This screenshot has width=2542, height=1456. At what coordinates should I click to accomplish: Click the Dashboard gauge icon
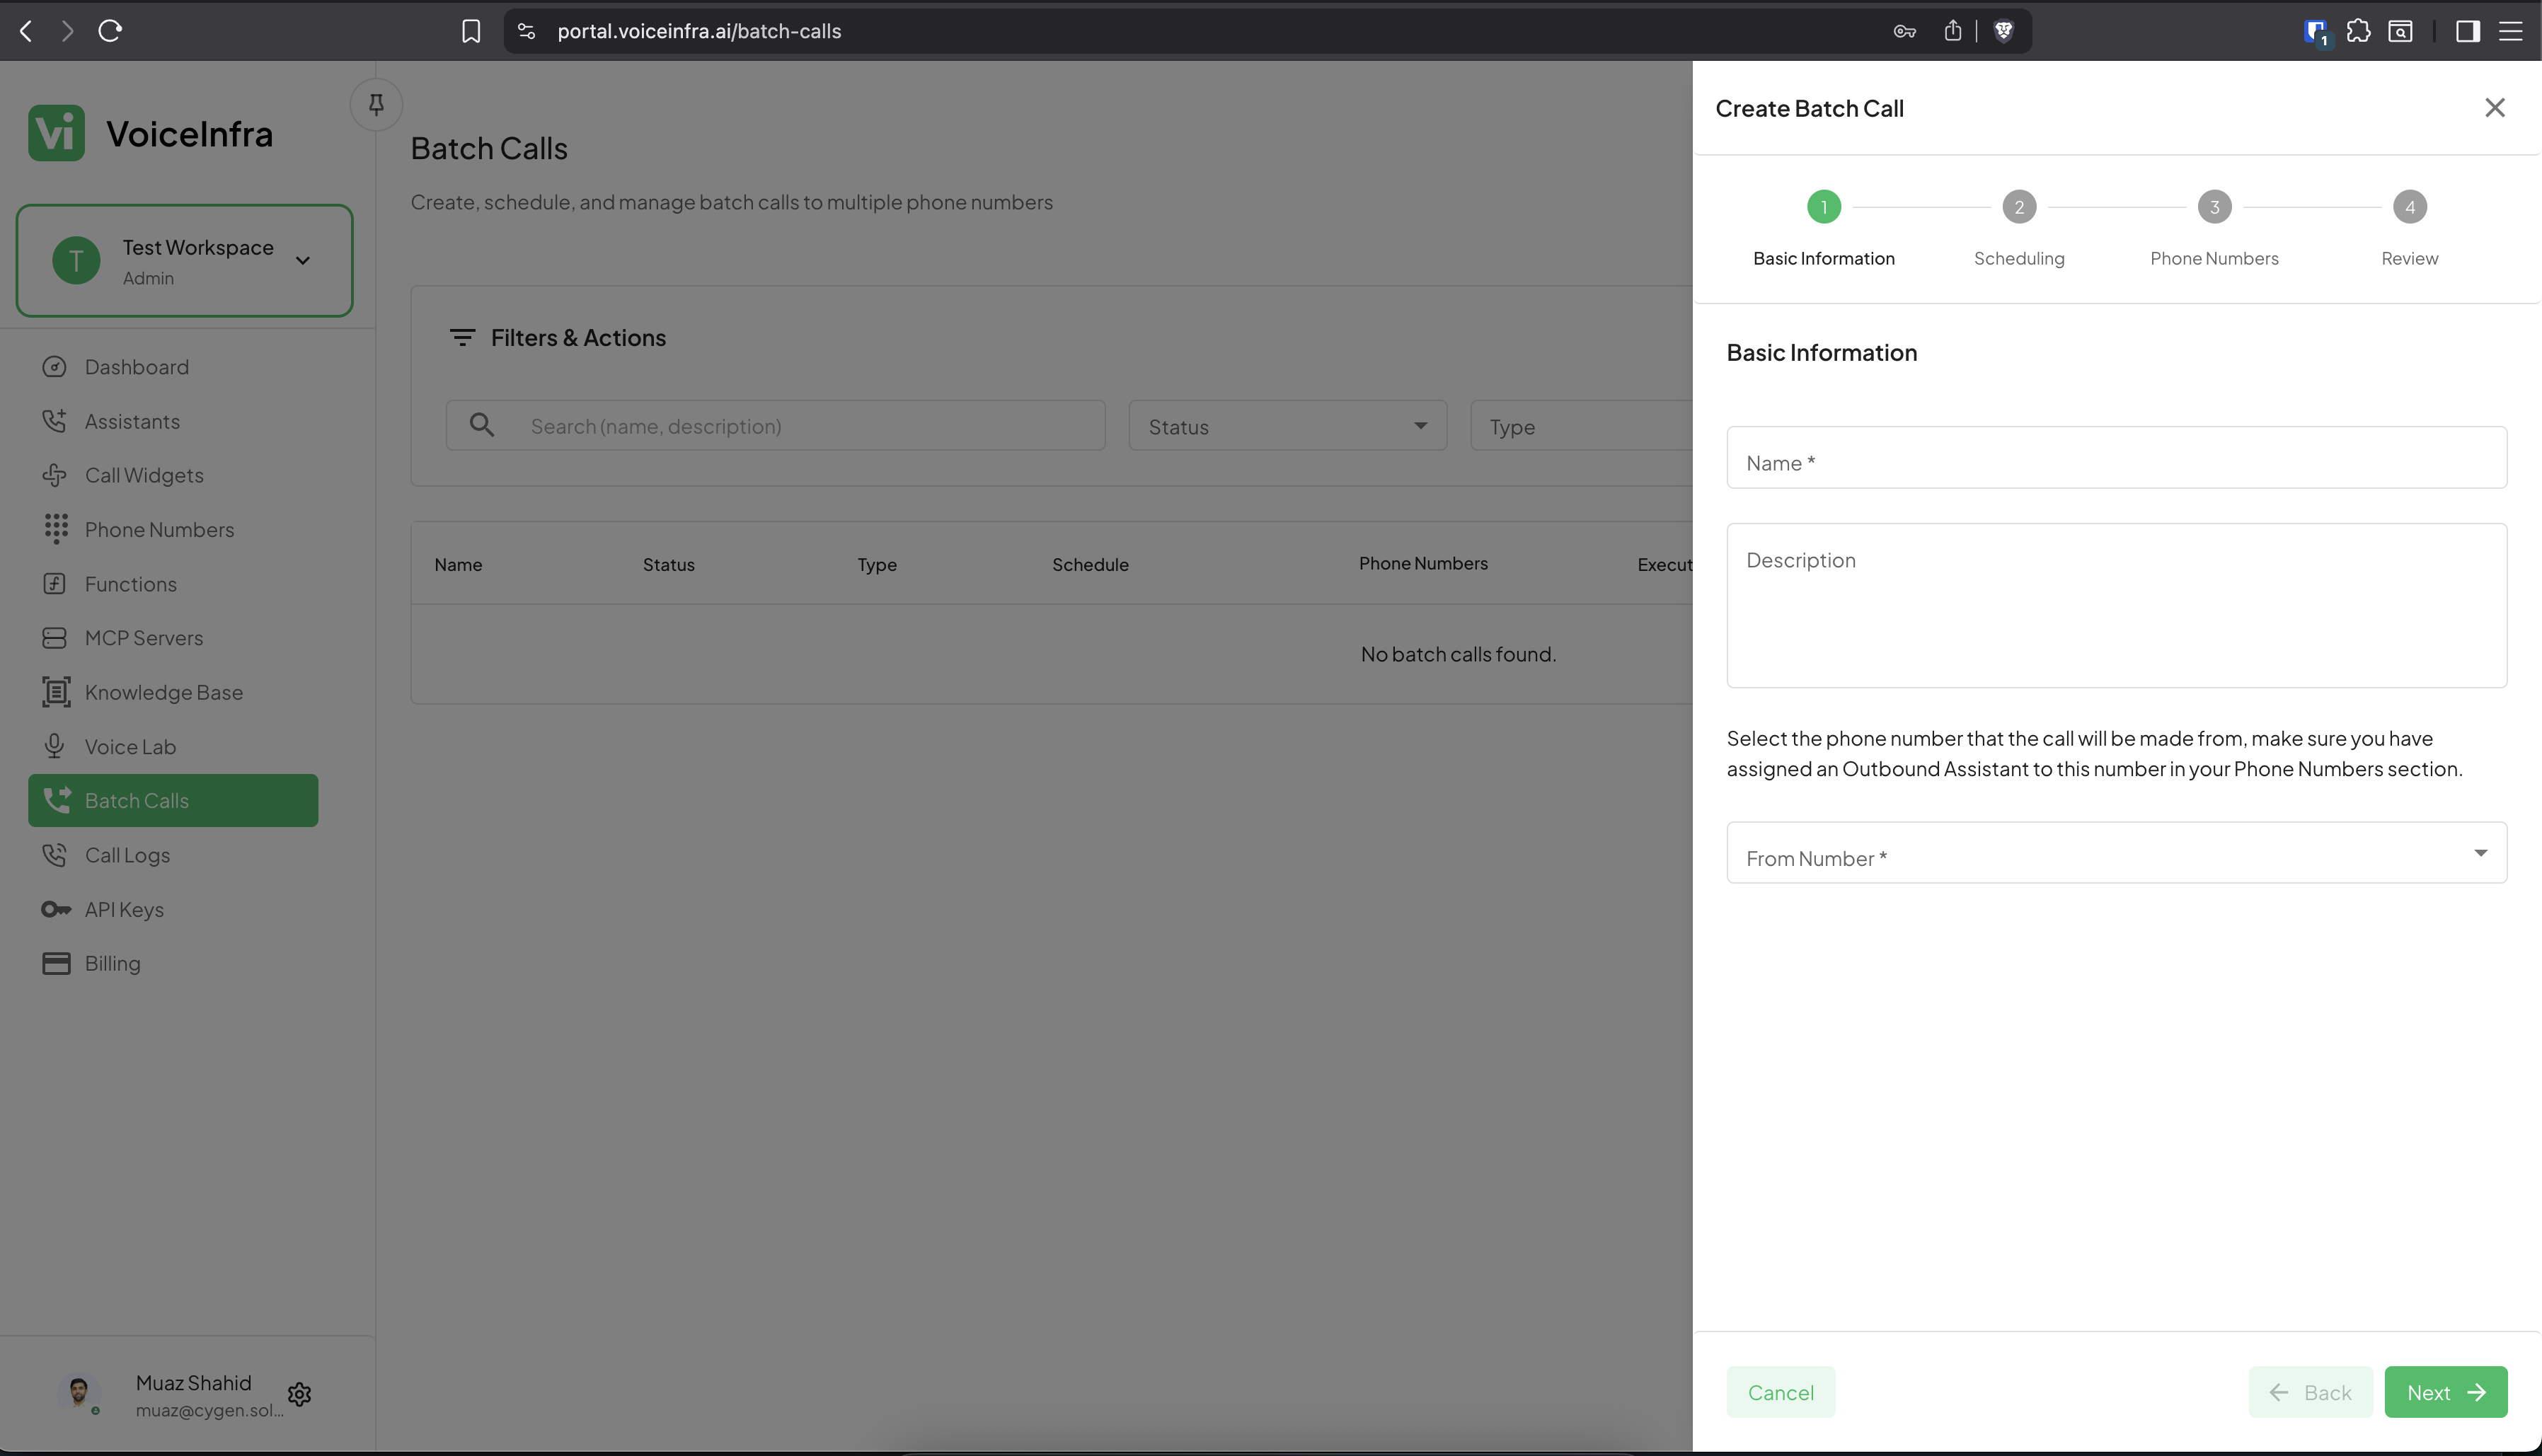coord(55,367)
